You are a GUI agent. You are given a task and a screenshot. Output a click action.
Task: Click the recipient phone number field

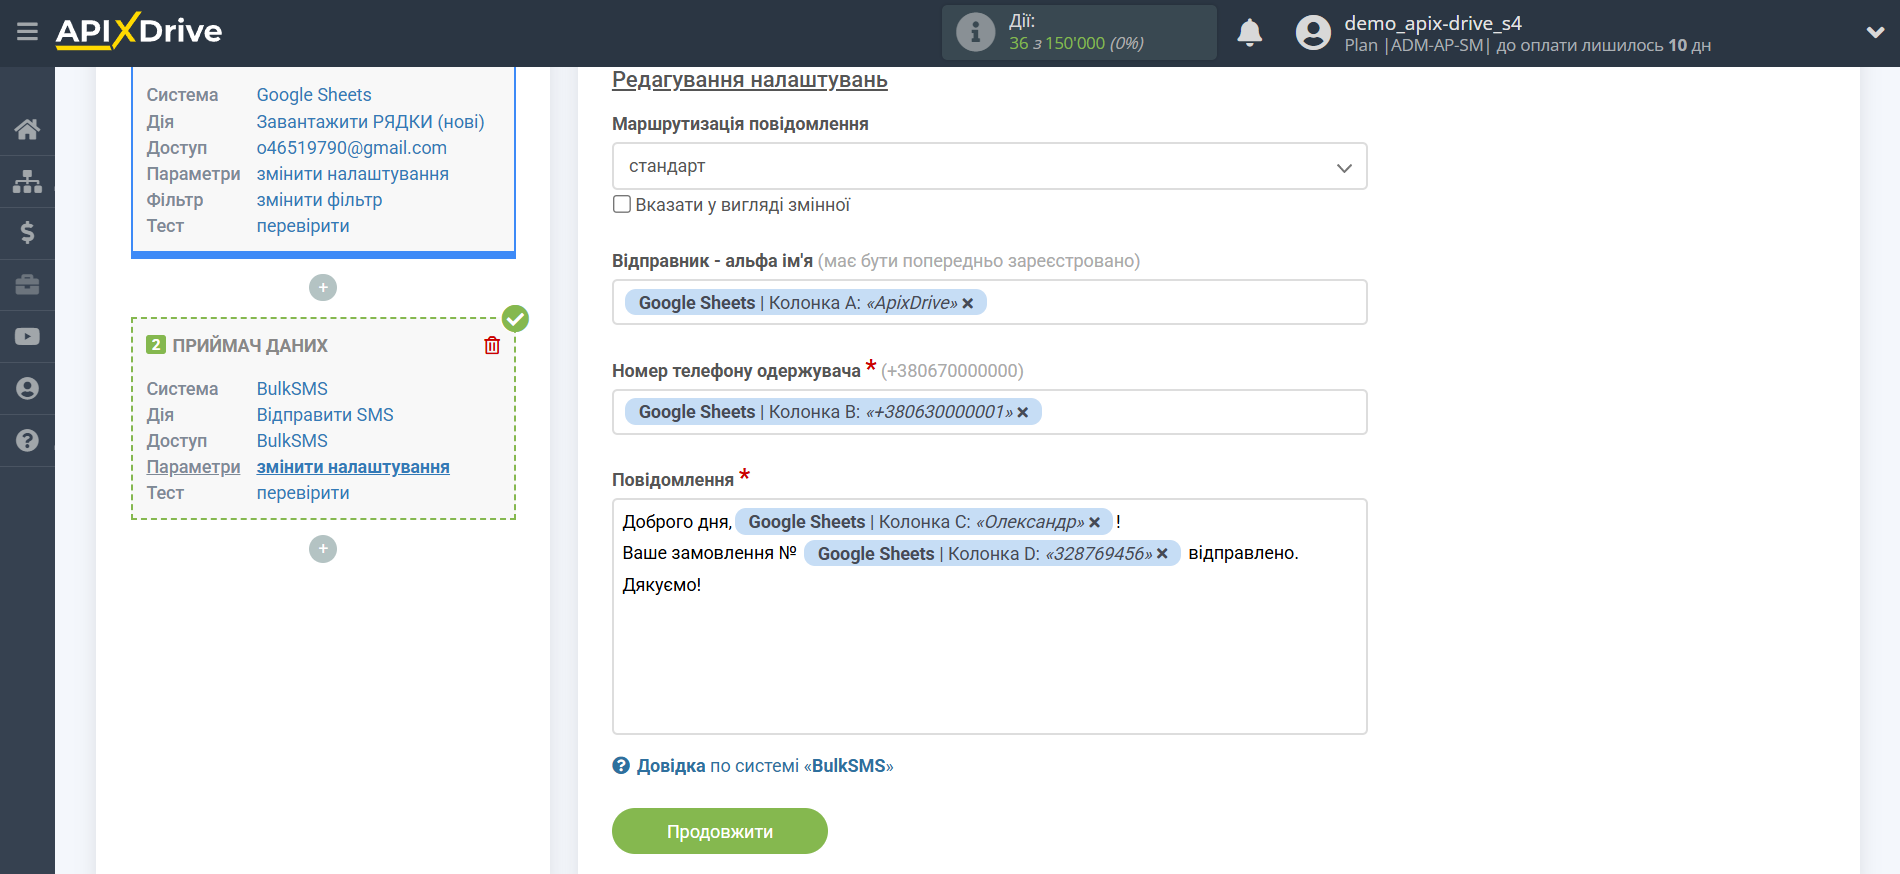[989, 412]
